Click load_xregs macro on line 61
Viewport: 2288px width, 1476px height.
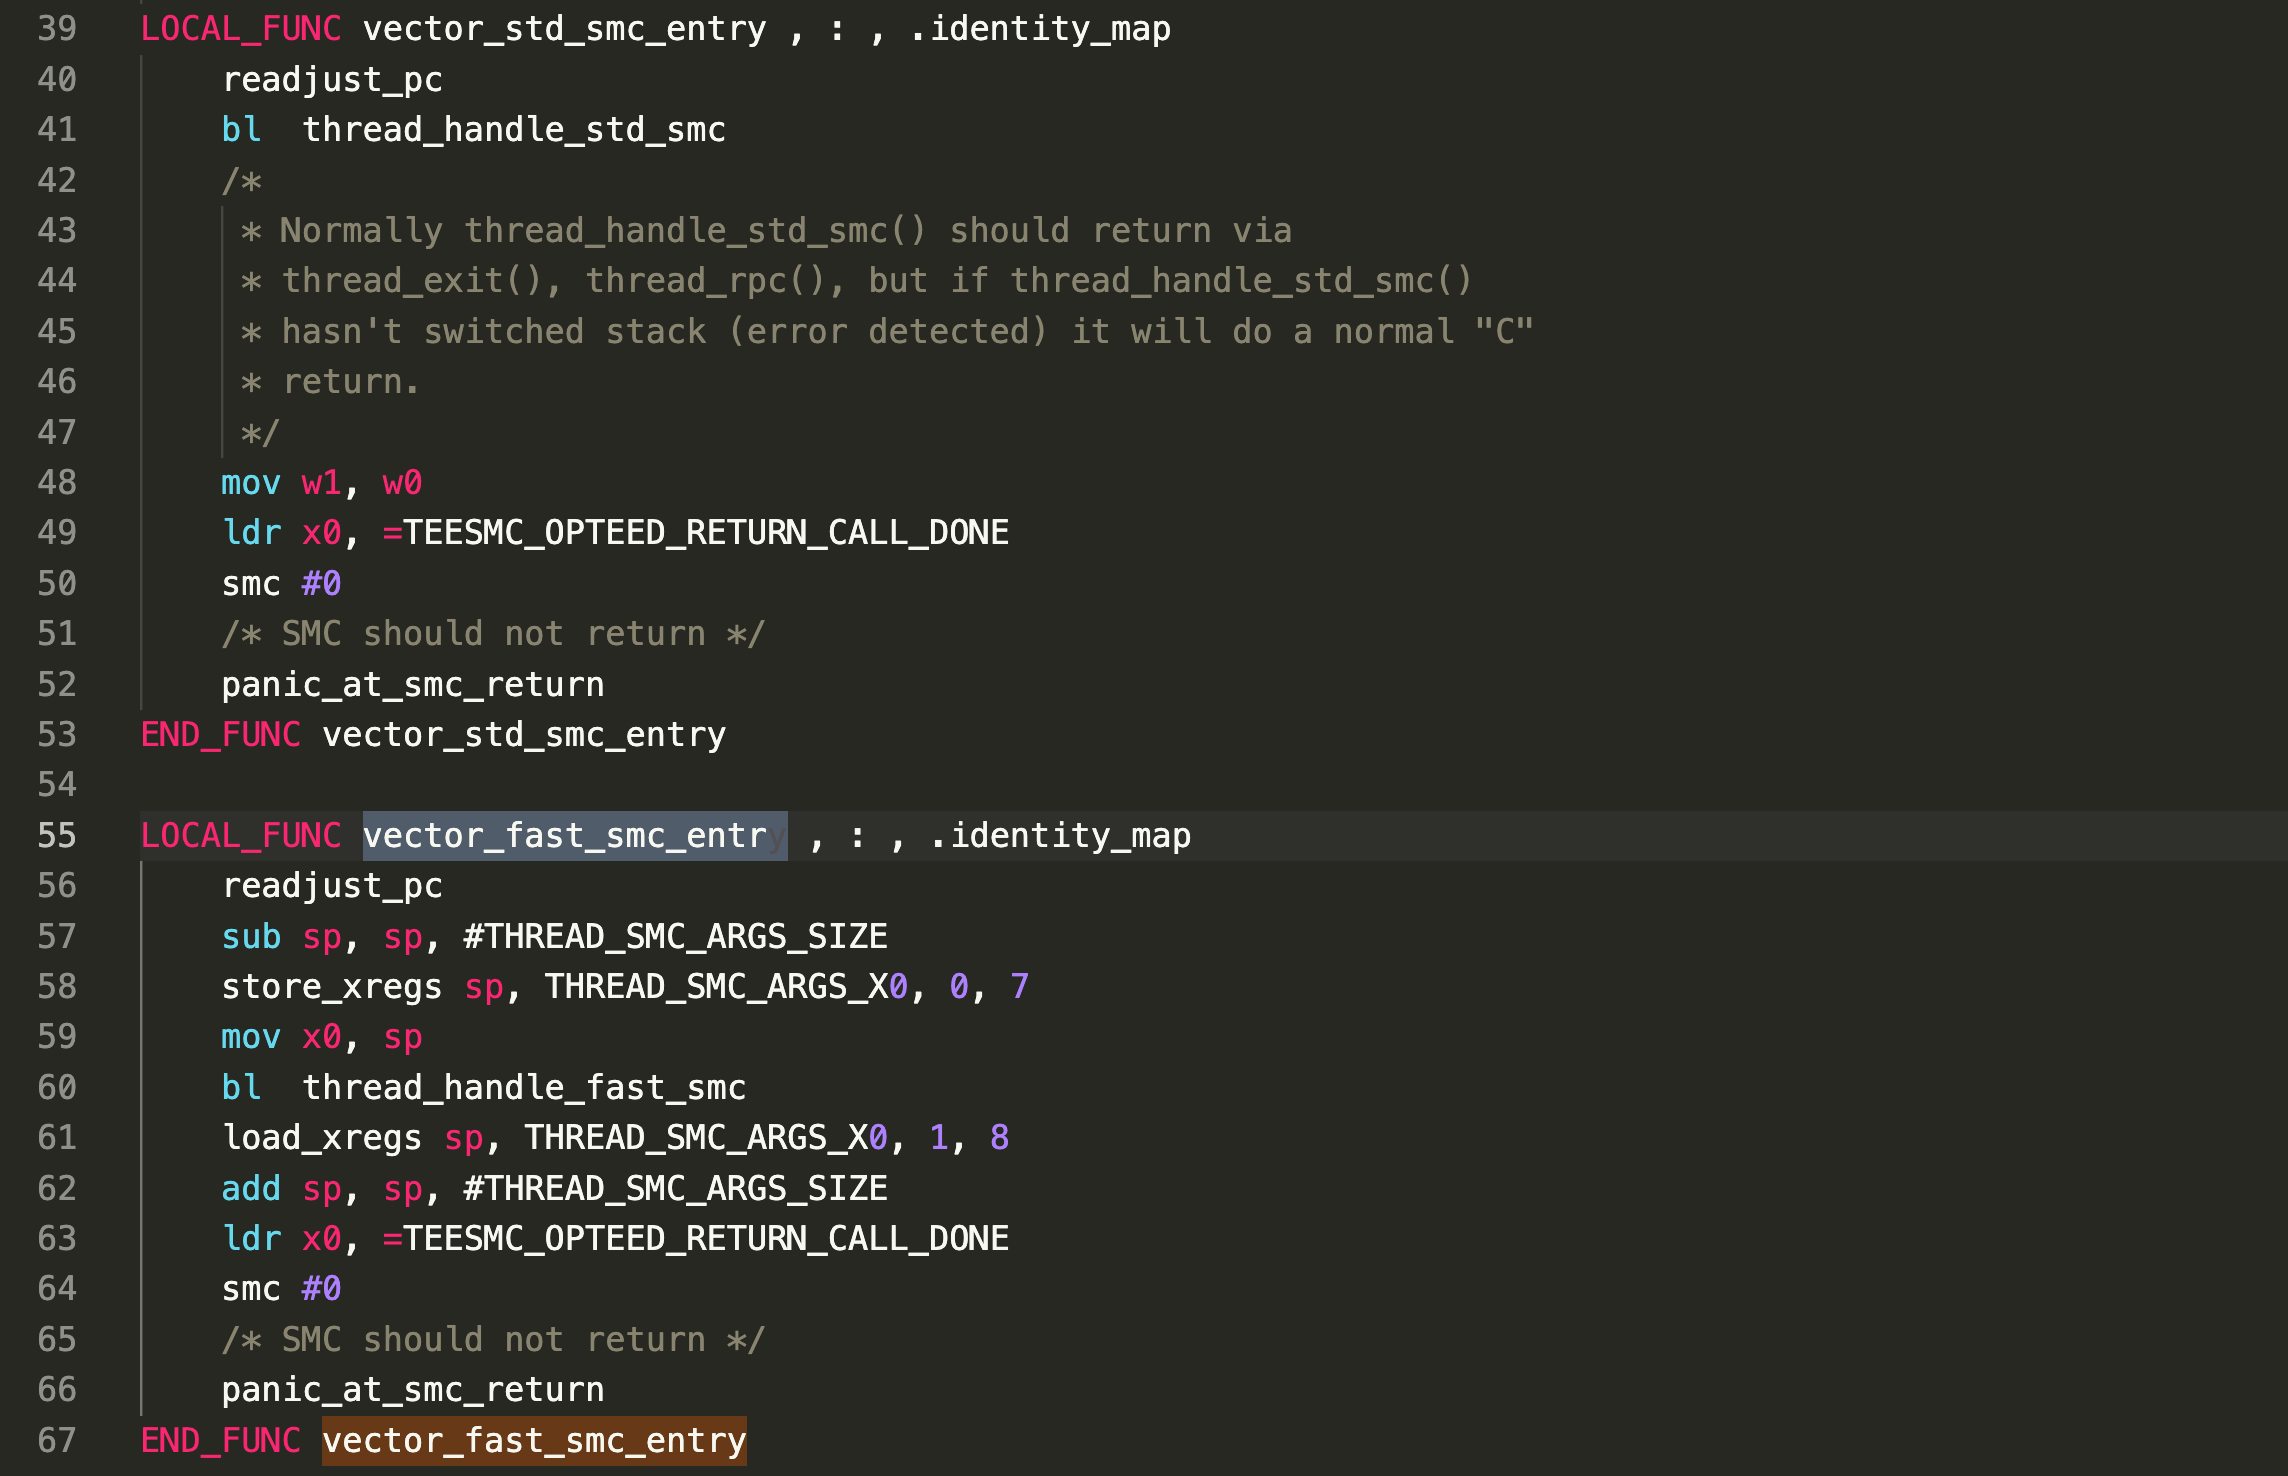[x=321, y=1138]
